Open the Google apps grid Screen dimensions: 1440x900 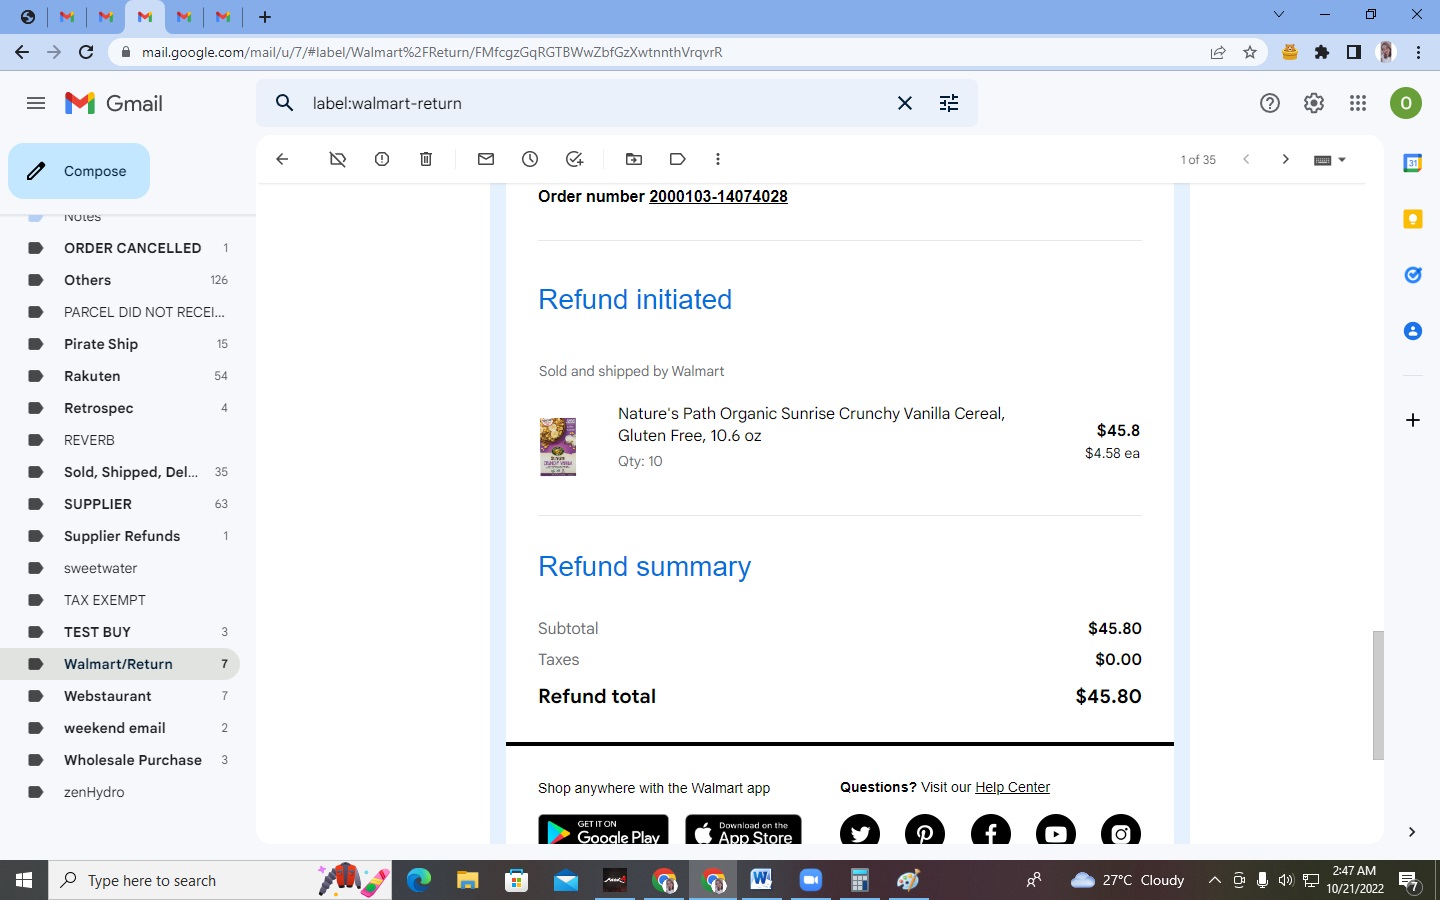point(1358,103)
